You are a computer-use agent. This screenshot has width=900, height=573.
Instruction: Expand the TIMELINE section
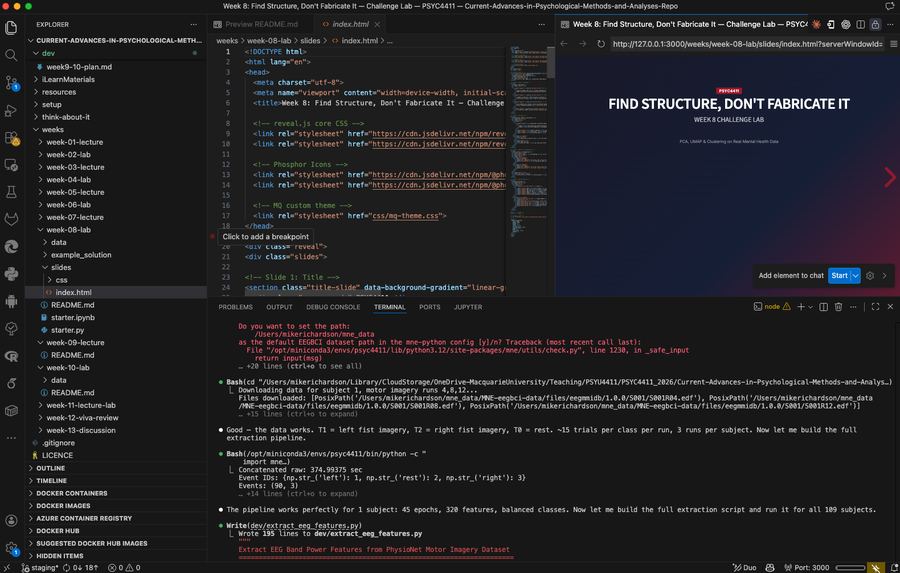click(x=51, y=481)
